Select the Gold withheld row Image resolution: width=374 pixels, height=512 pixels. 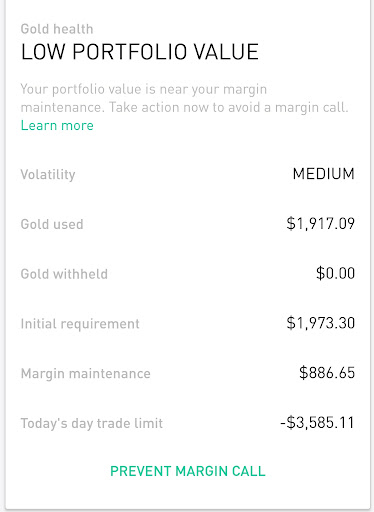coord(188,274)
